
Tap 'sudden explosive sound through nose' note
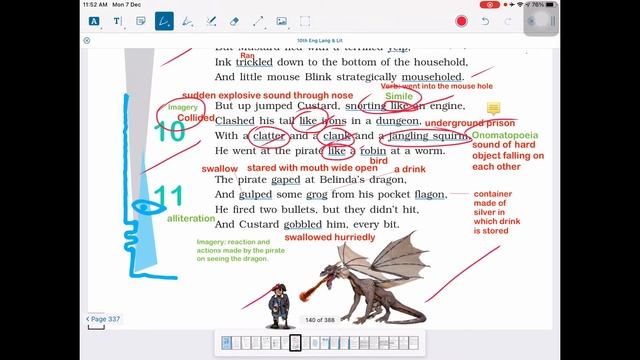coord(267,96)
